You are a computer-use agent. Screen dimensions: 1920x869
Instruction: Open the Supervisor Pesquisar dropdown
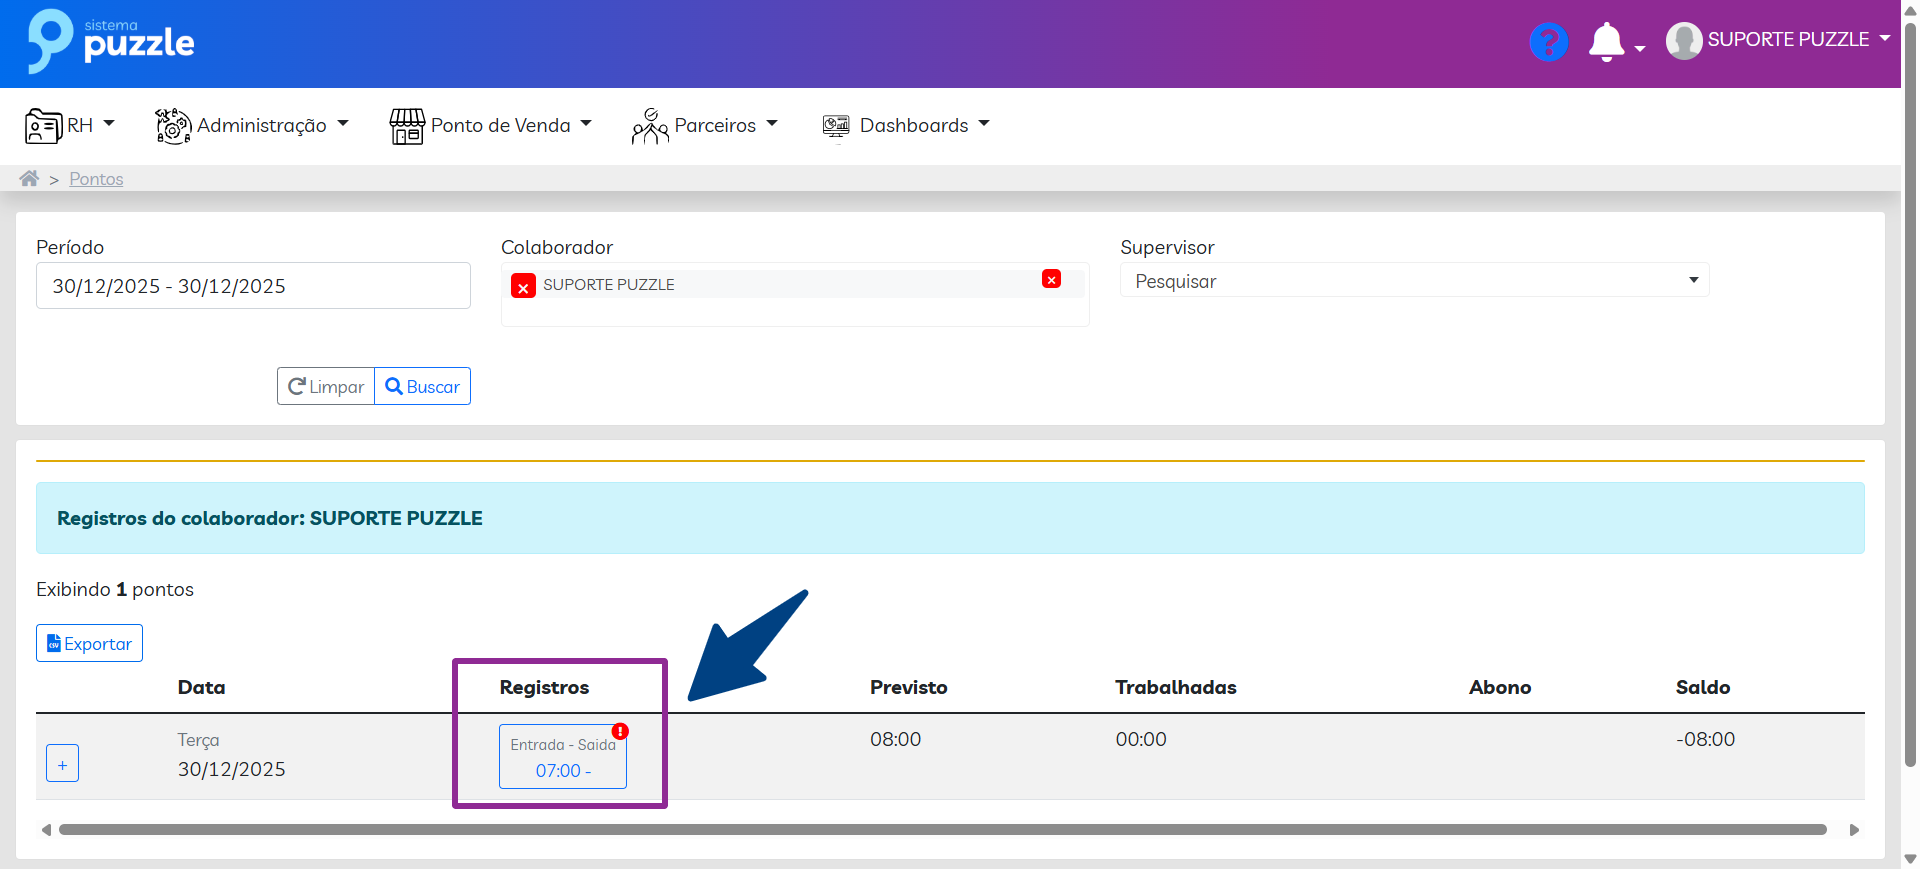tap(1413, 281)
